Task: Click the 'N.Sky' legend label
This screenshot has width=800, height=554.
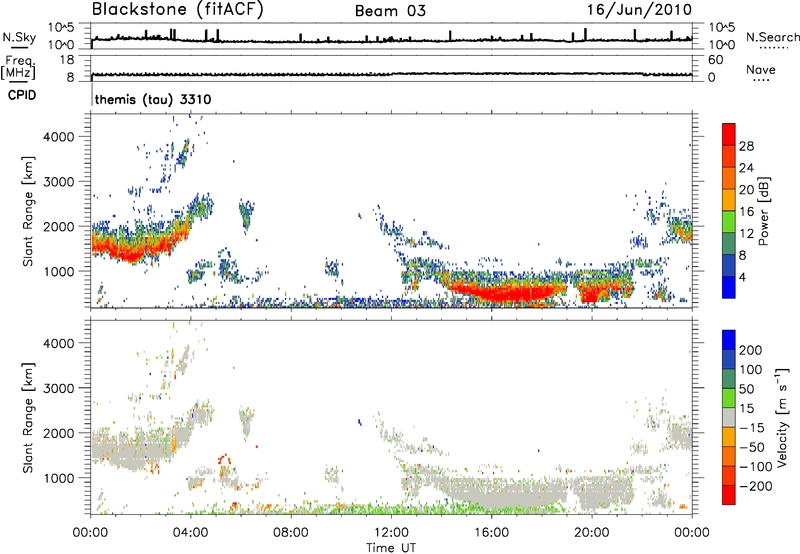Action: click(19, 37)
